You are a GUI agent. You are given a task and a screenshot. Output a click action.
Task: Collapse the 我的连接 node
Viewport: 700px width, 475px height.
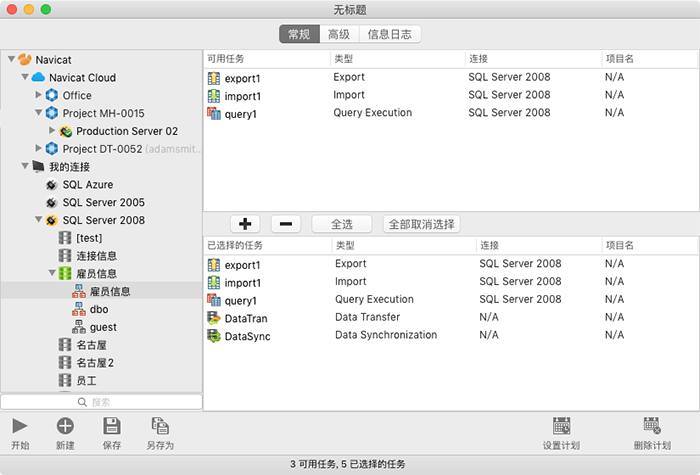click(x=25, y=166)
